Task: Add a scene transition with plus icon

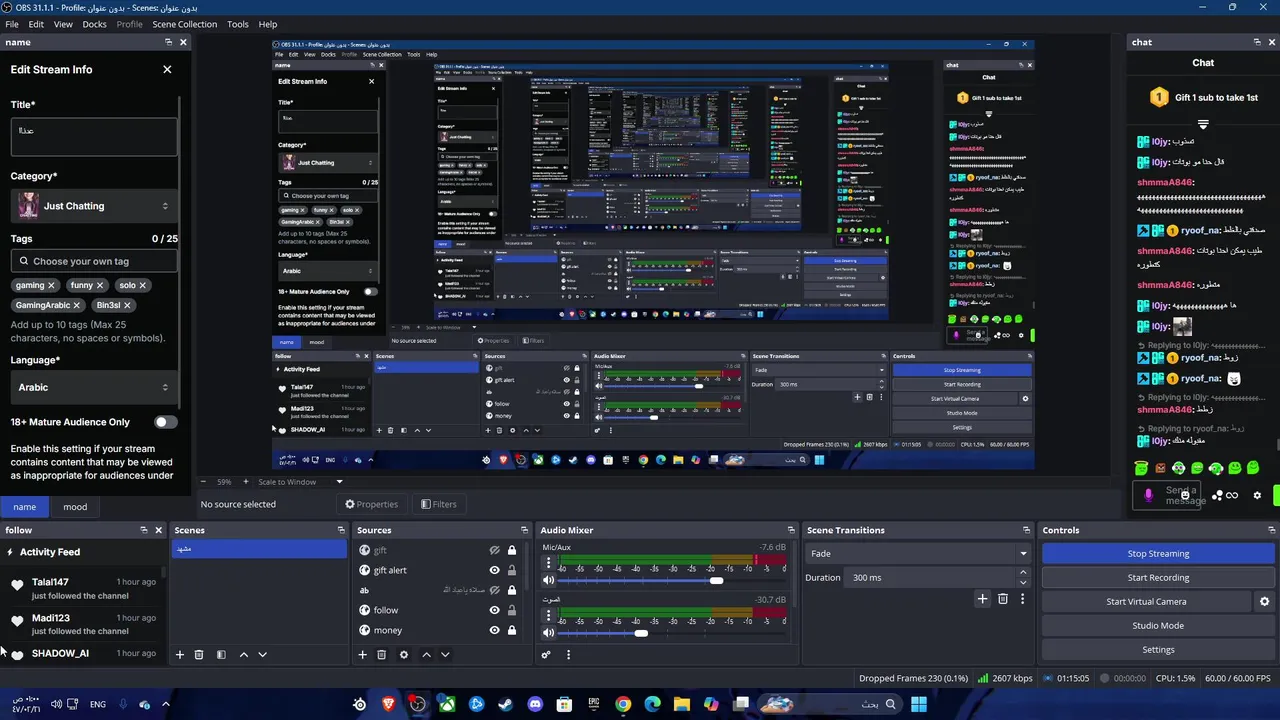Action: [982, 599]
